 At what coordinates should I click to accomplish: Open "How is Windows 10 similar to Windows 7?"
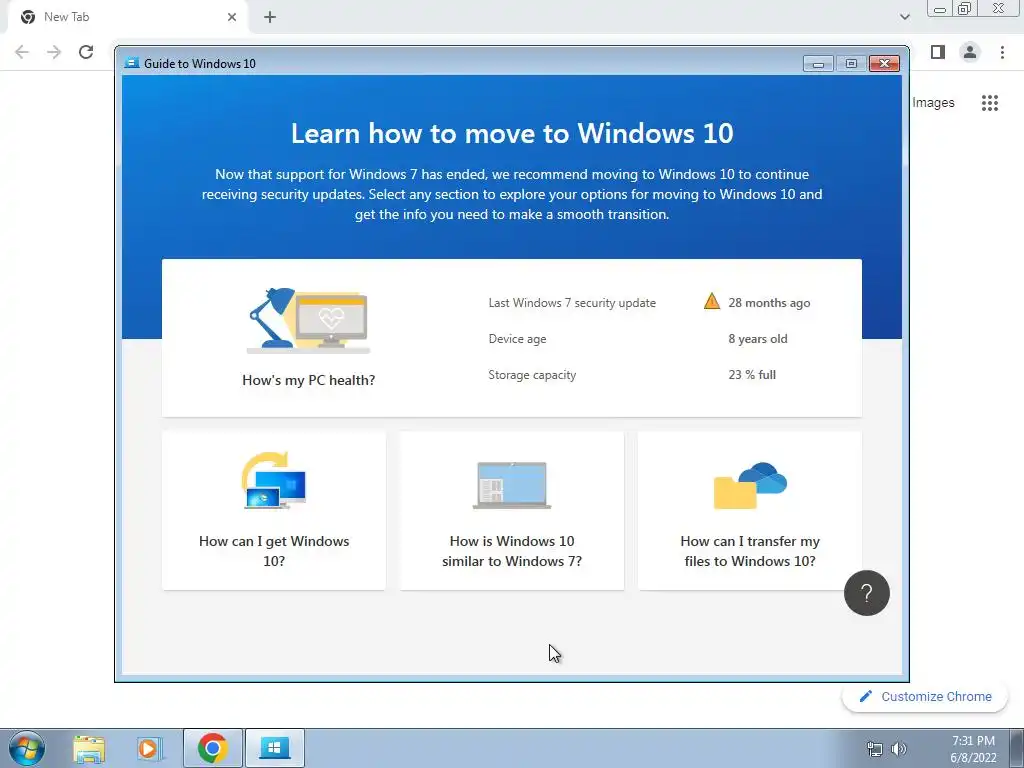click(512, 511)
